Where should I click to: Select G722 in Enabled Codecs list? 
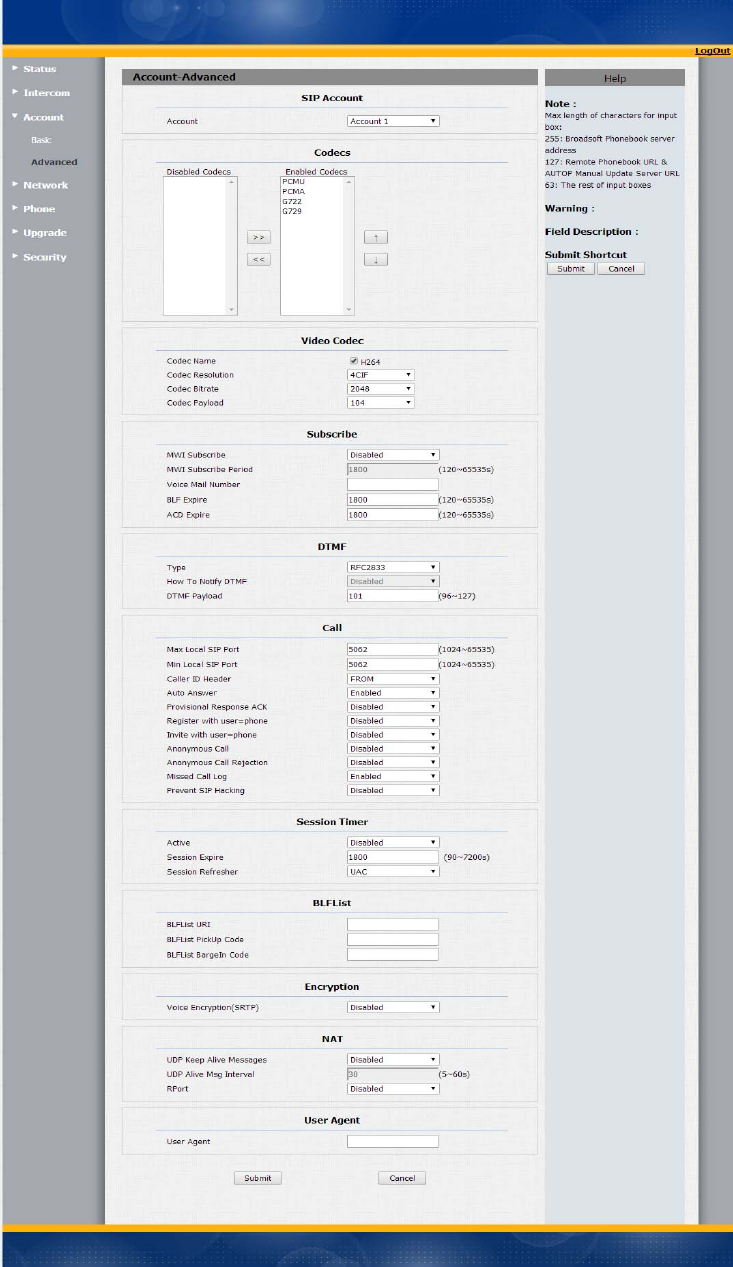[292, 202]
